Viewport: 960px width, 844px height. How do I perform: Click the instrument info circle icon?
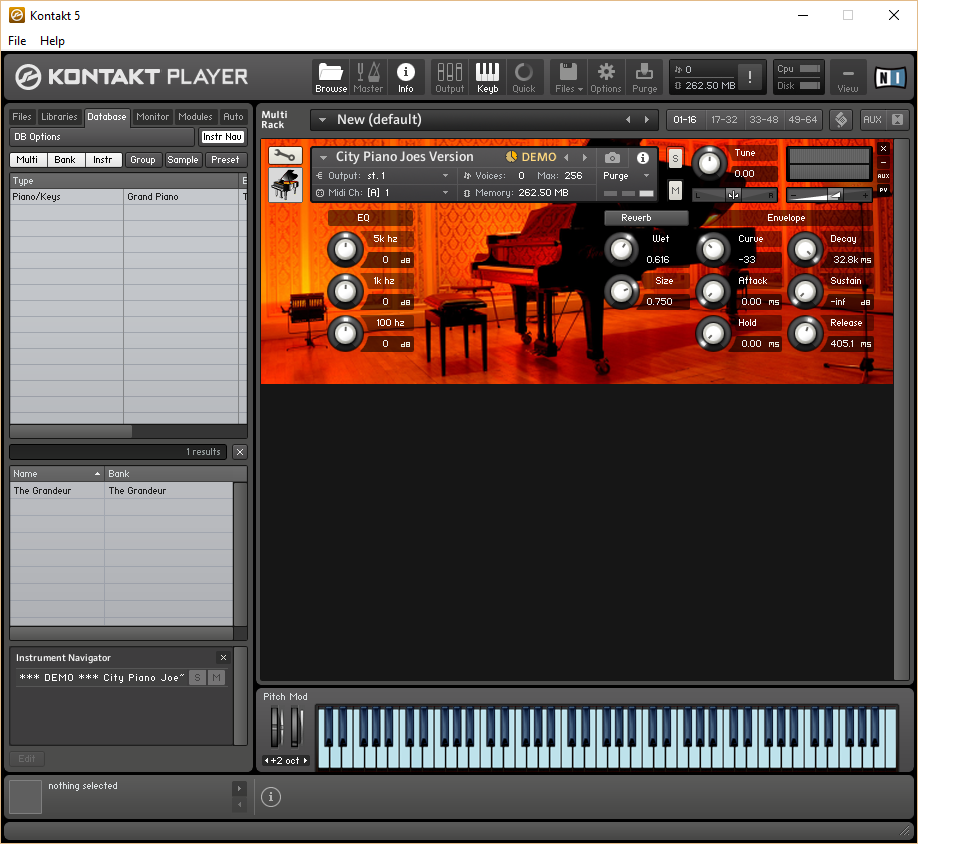[x=643, y=158]
